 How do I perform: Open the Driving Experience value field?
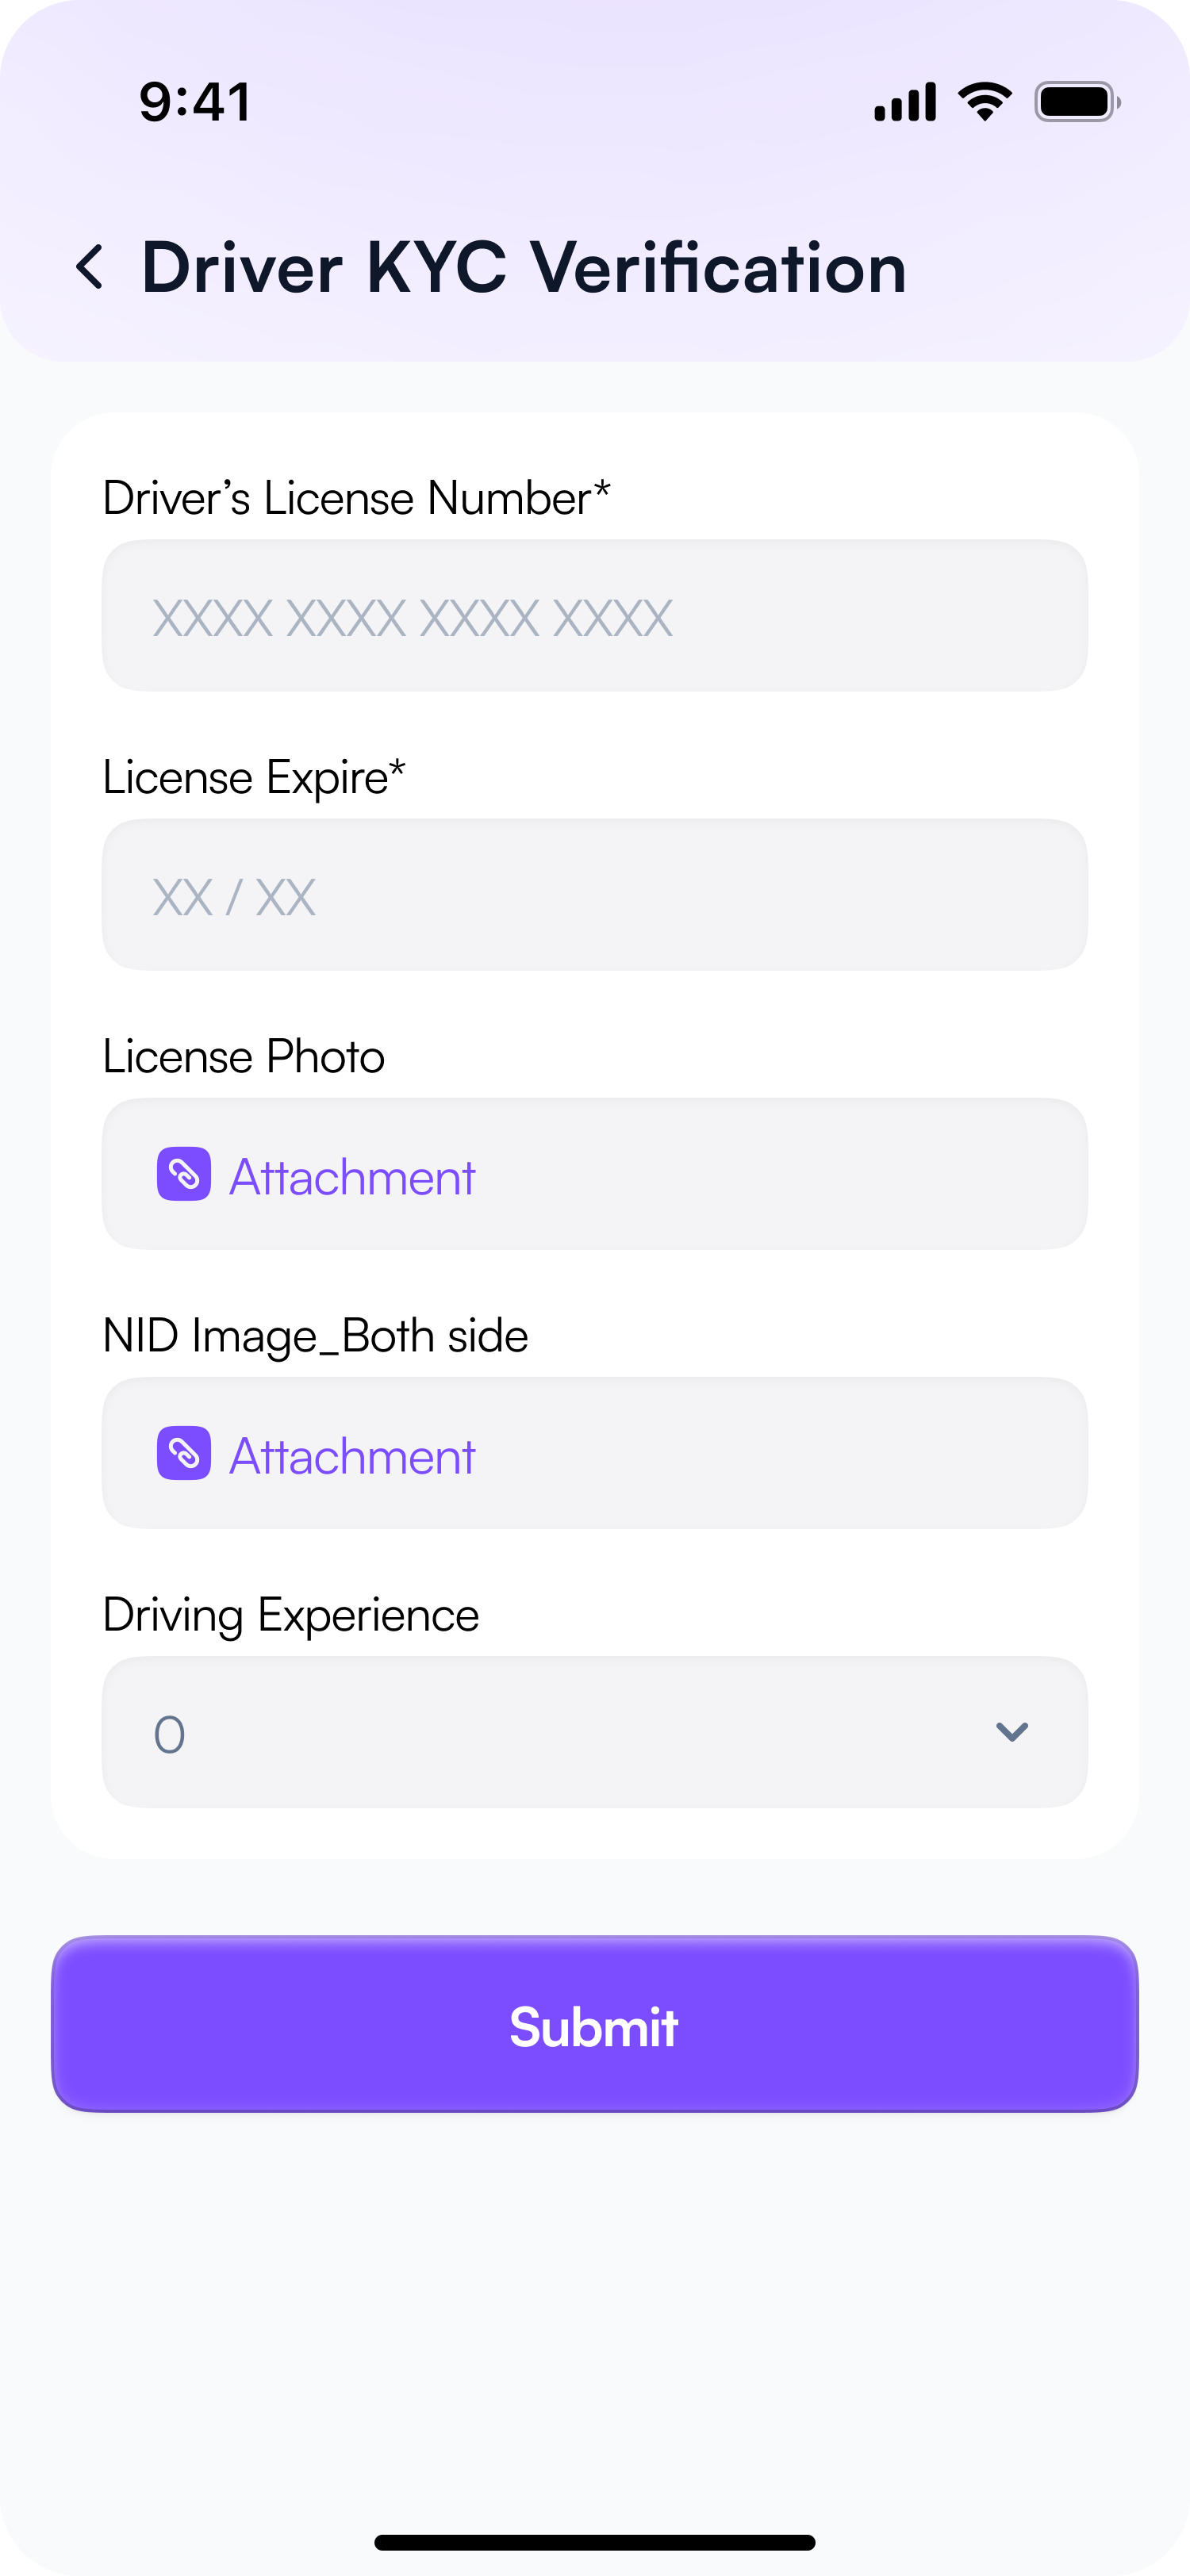pyautogui.click(x=560, y=1732)
